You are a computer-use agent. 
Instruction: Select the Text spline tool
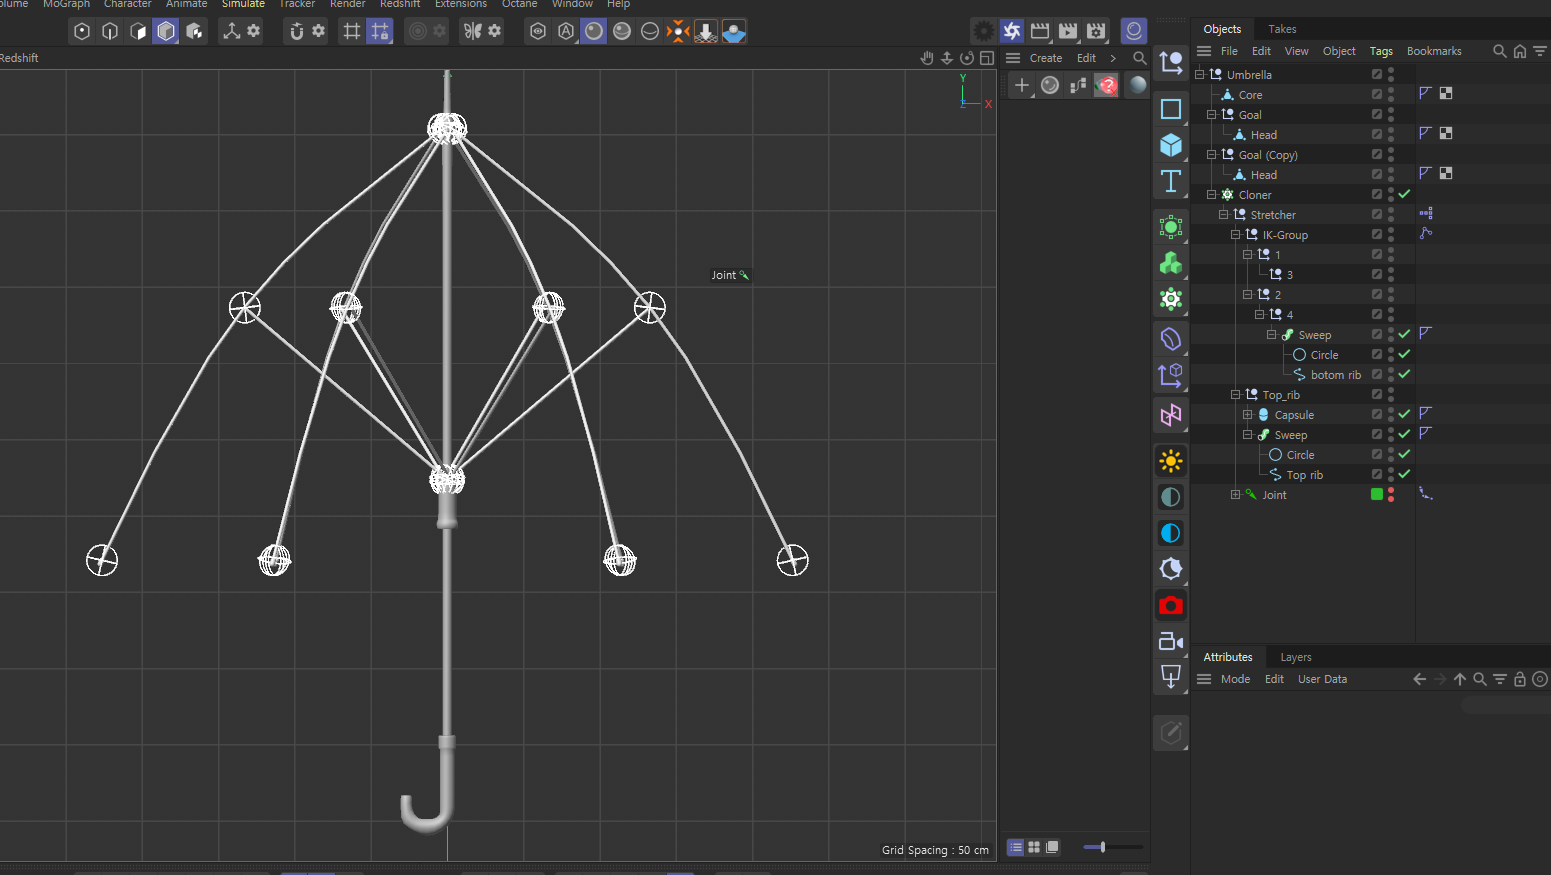pos(1171,181)
